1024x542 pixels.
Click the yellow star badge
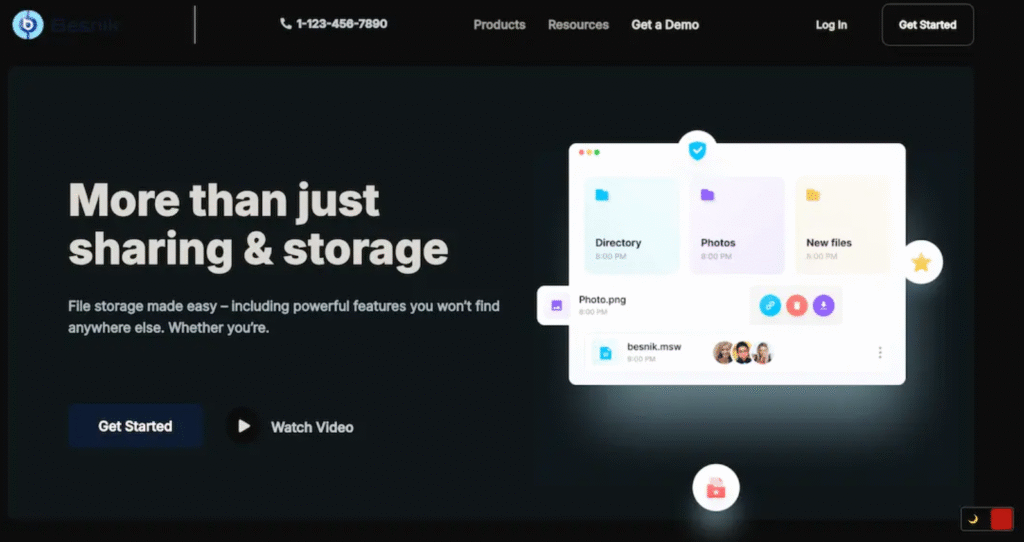tap(921, 263)
